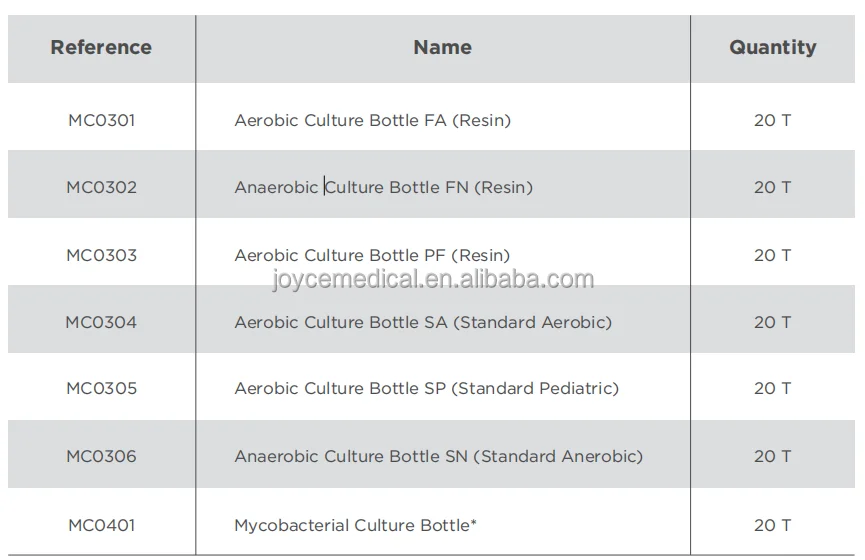This screenshot has width=865, height=560.
Task: Click Aerobic Culture Bottle FA (Resin) name
Action: 372,121
